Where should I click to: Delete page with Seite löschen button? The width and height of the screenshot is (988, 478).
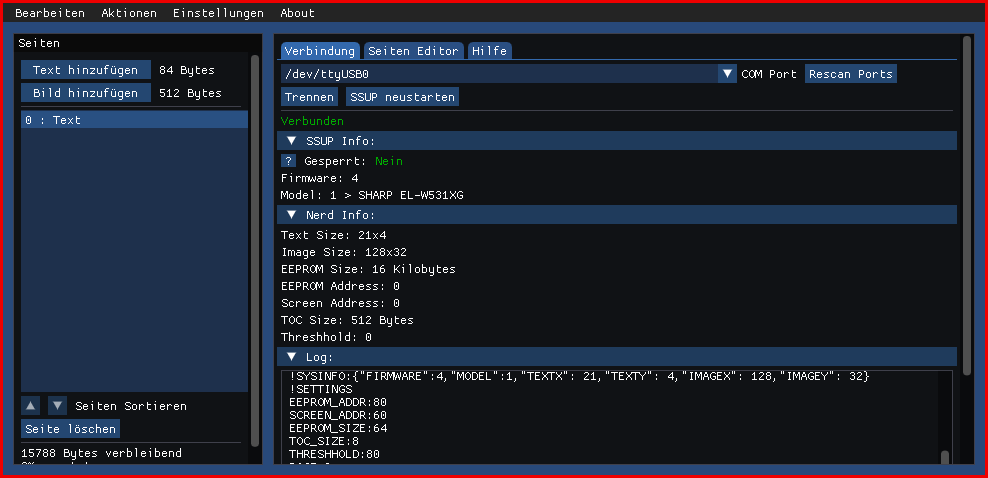click(70, 429)
